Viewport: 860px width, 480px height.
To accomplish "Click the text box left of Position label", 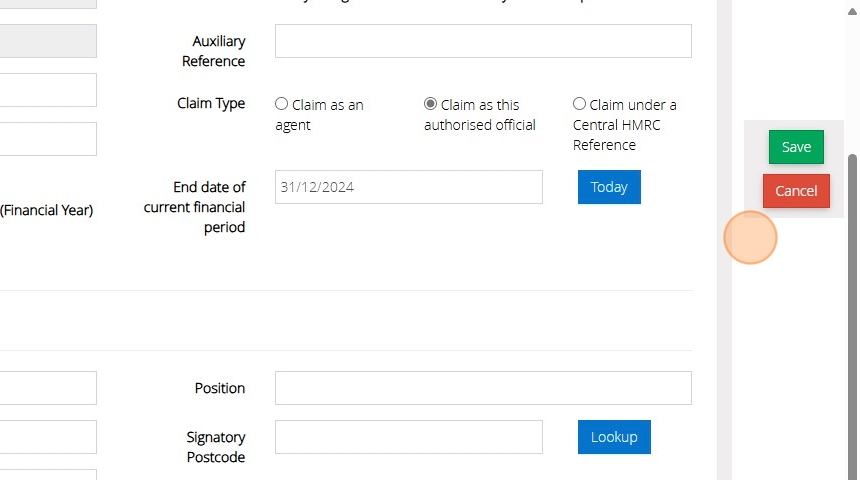I will point(48,388).
